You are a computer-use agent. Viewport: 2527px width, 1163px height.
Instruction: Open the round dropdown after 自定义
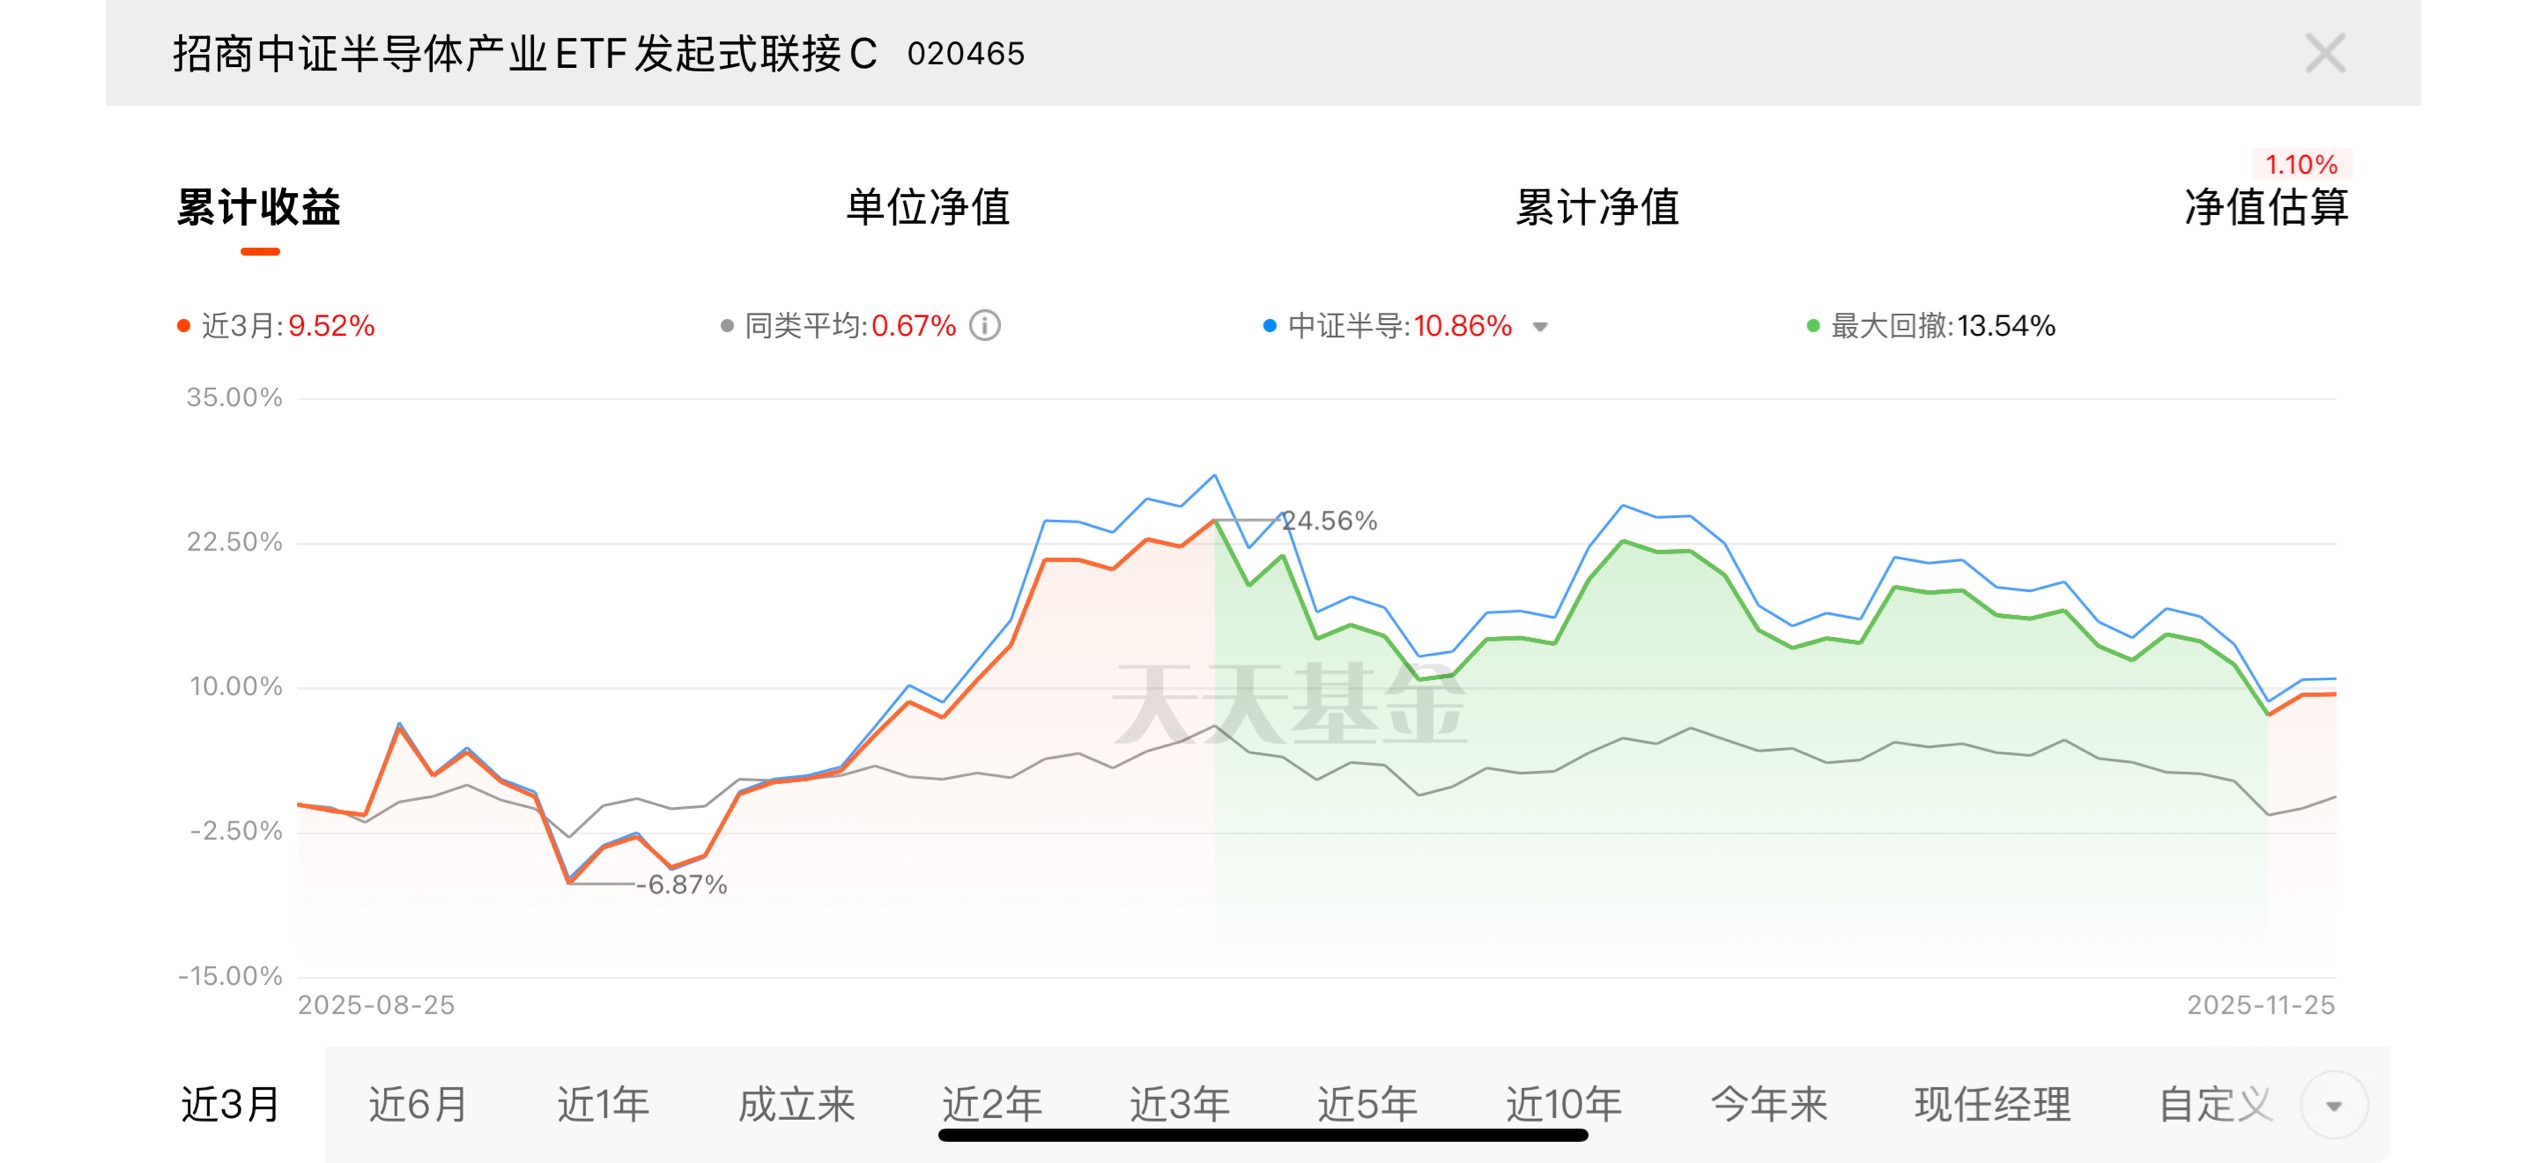point(2333,1105)
